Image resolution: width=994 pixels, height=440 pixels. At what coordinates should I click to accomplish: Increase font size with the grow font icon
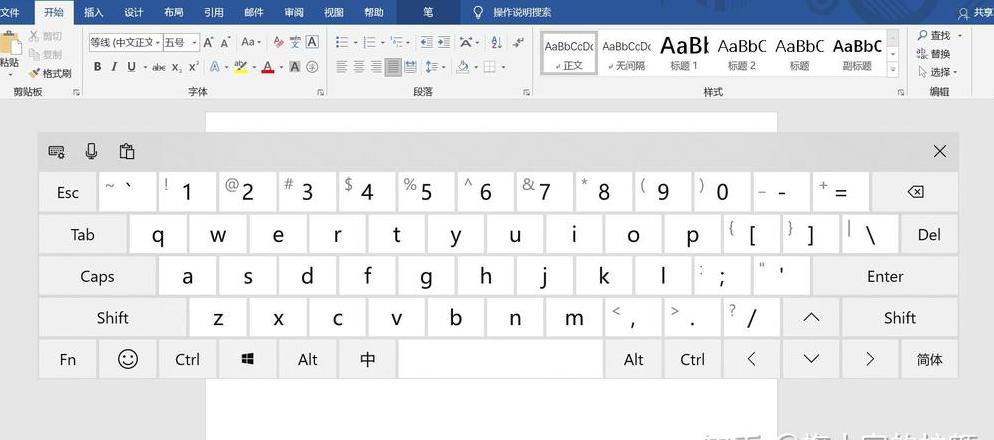tap(209, 42)
